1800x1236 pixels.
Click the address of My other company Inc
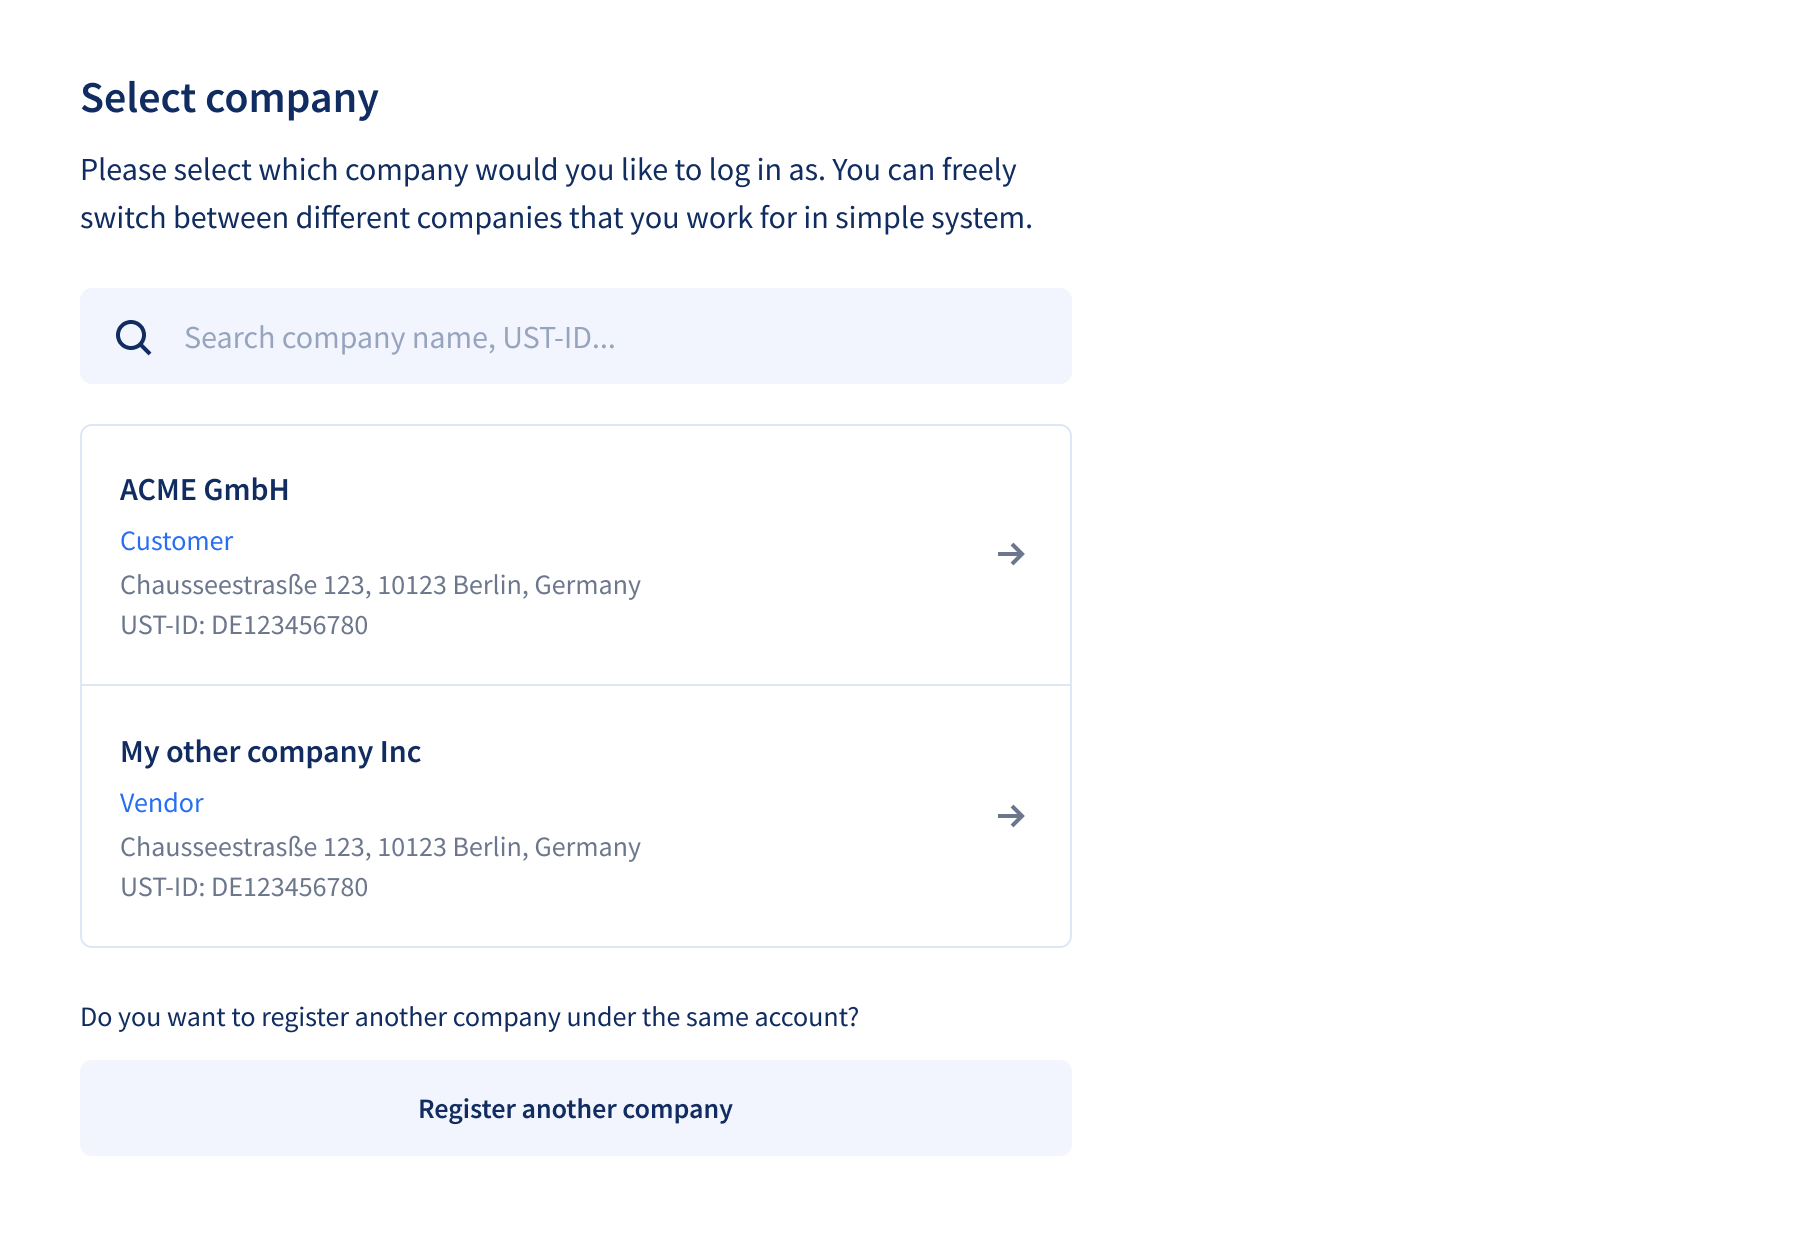point(380,847)
